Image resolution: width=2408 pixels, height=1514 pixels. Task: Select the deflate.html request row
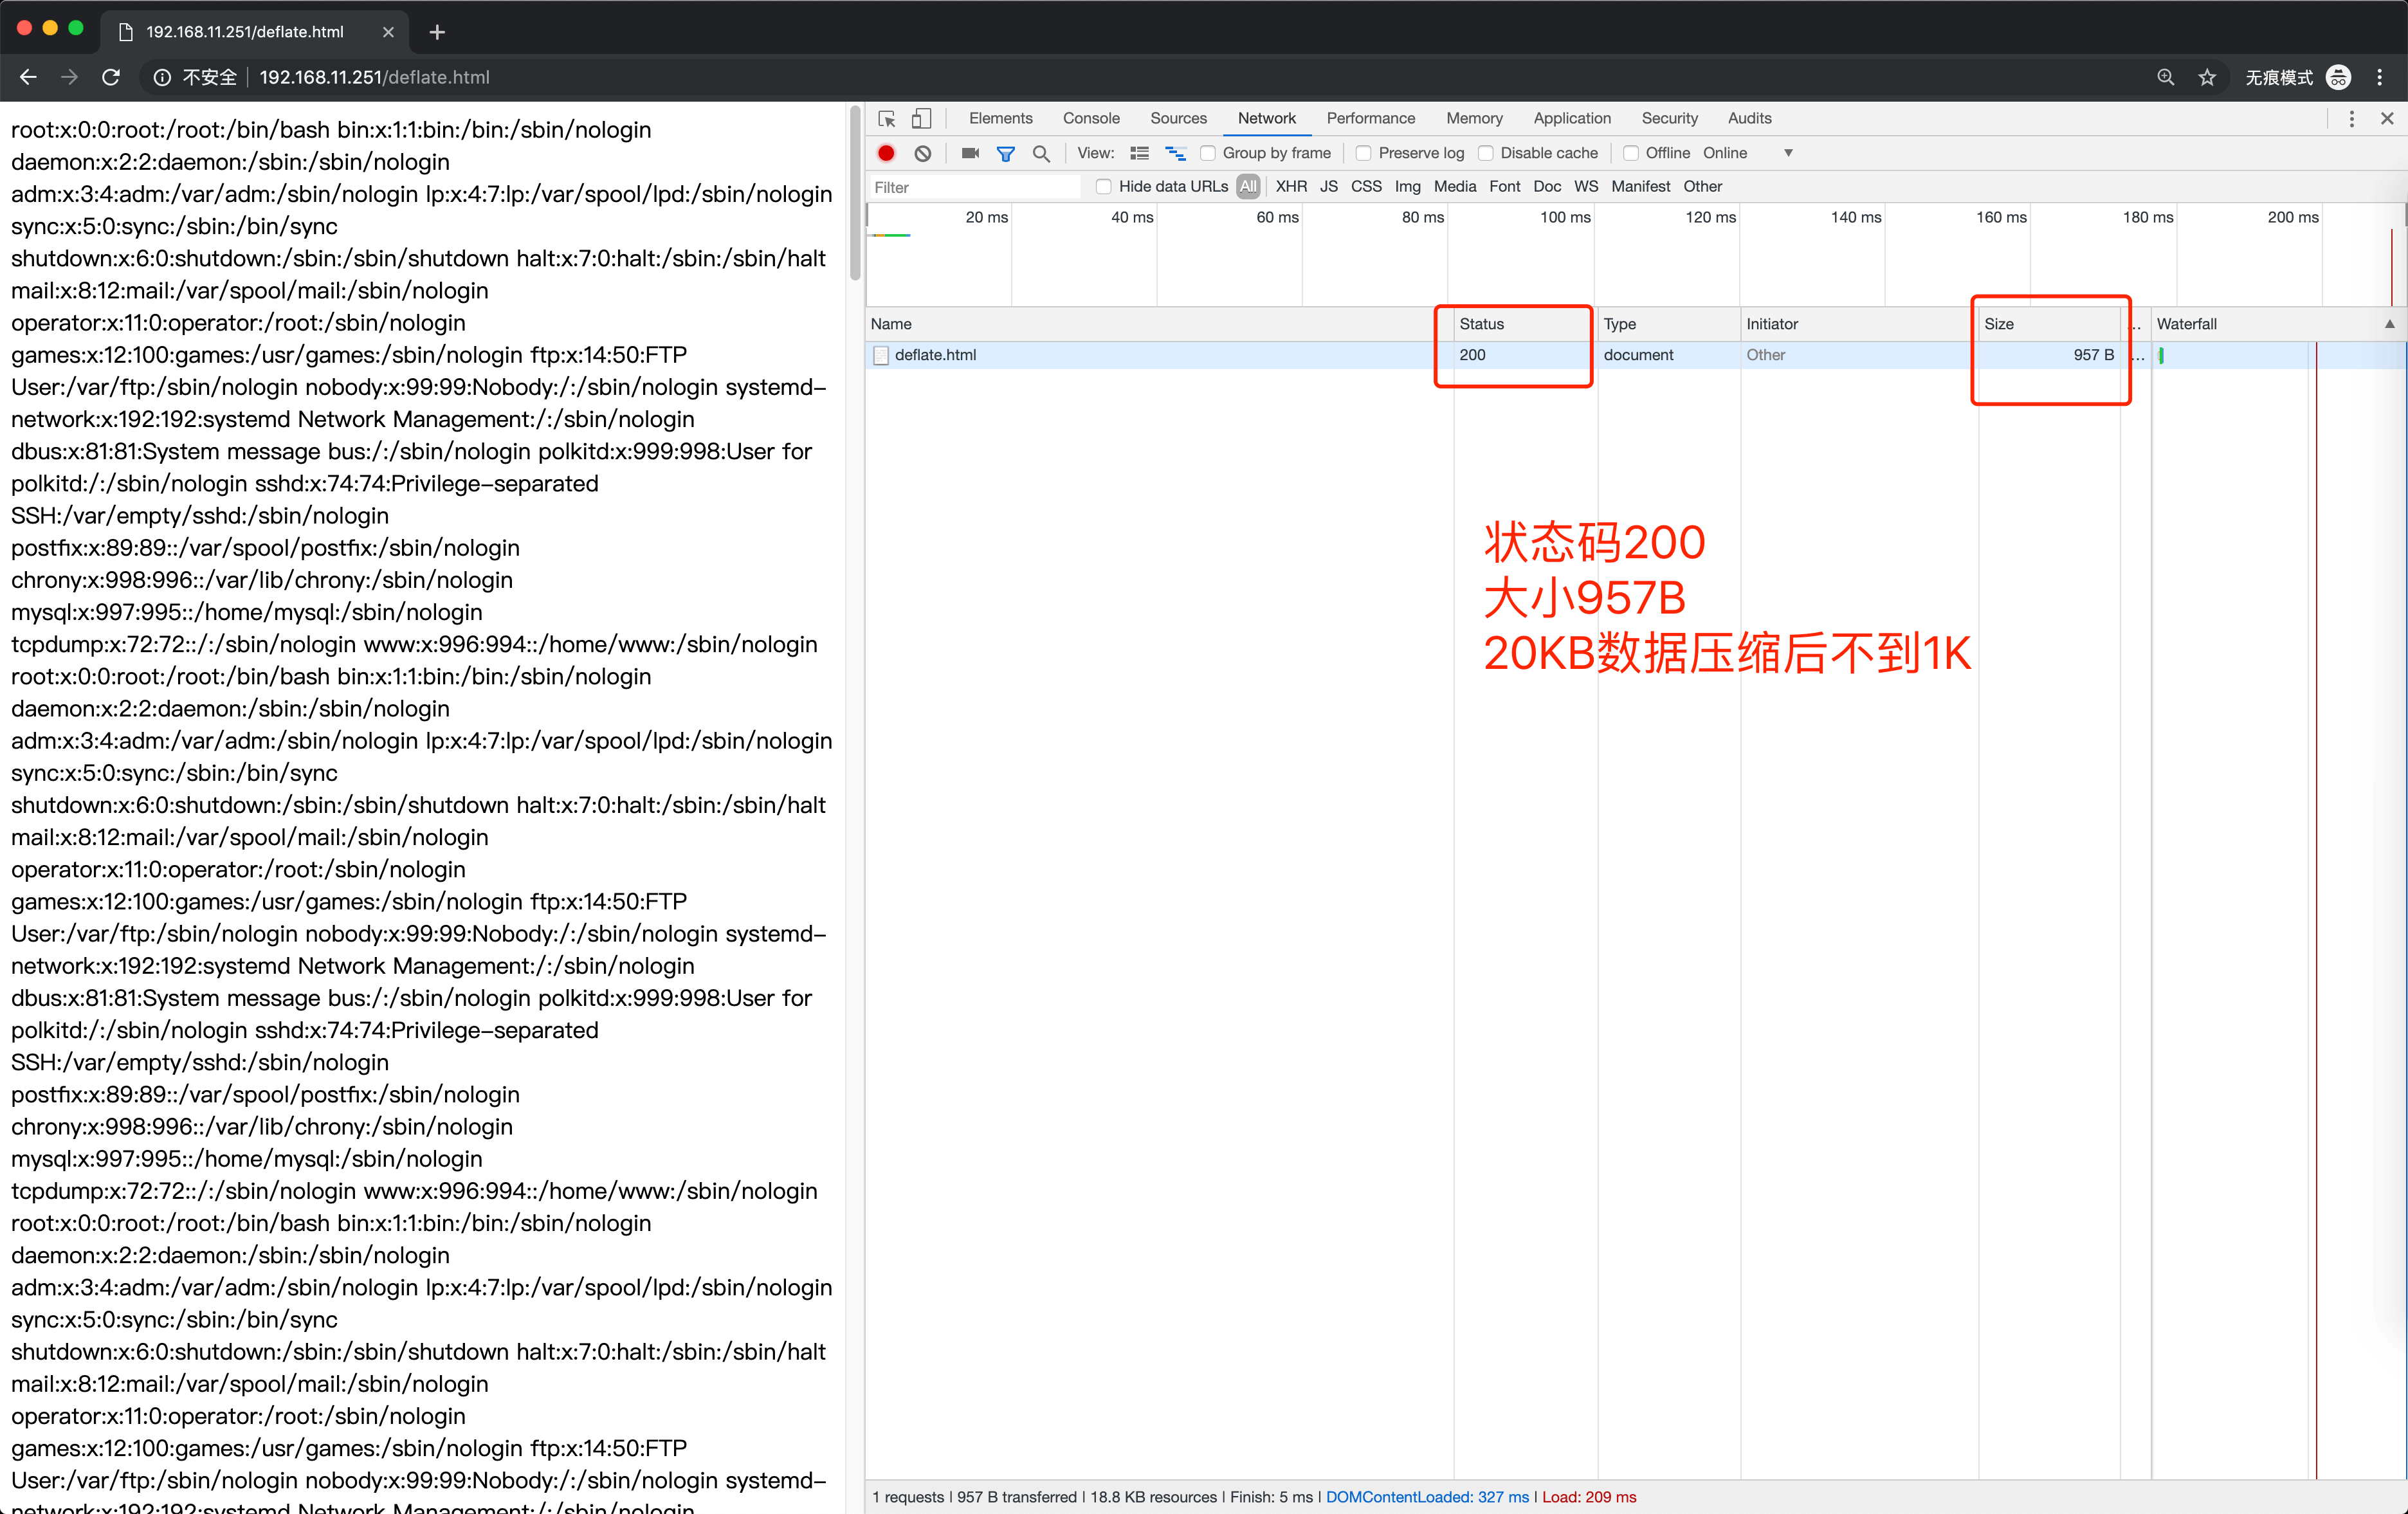point(935,355)
